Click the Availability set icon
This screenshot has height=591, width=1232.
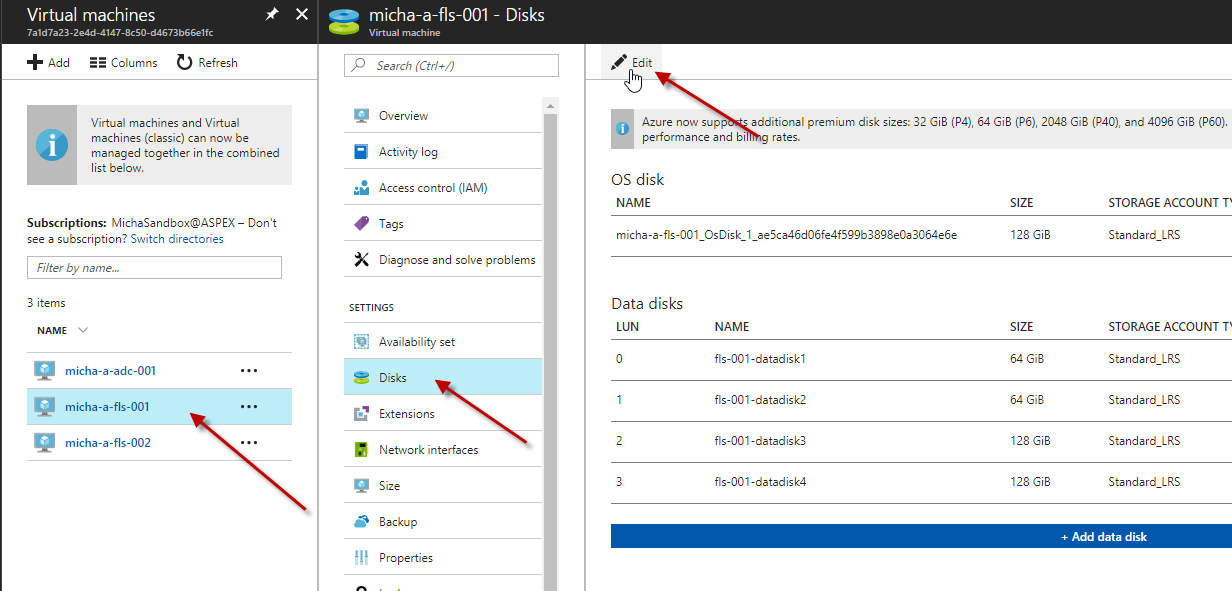[362, 342]
